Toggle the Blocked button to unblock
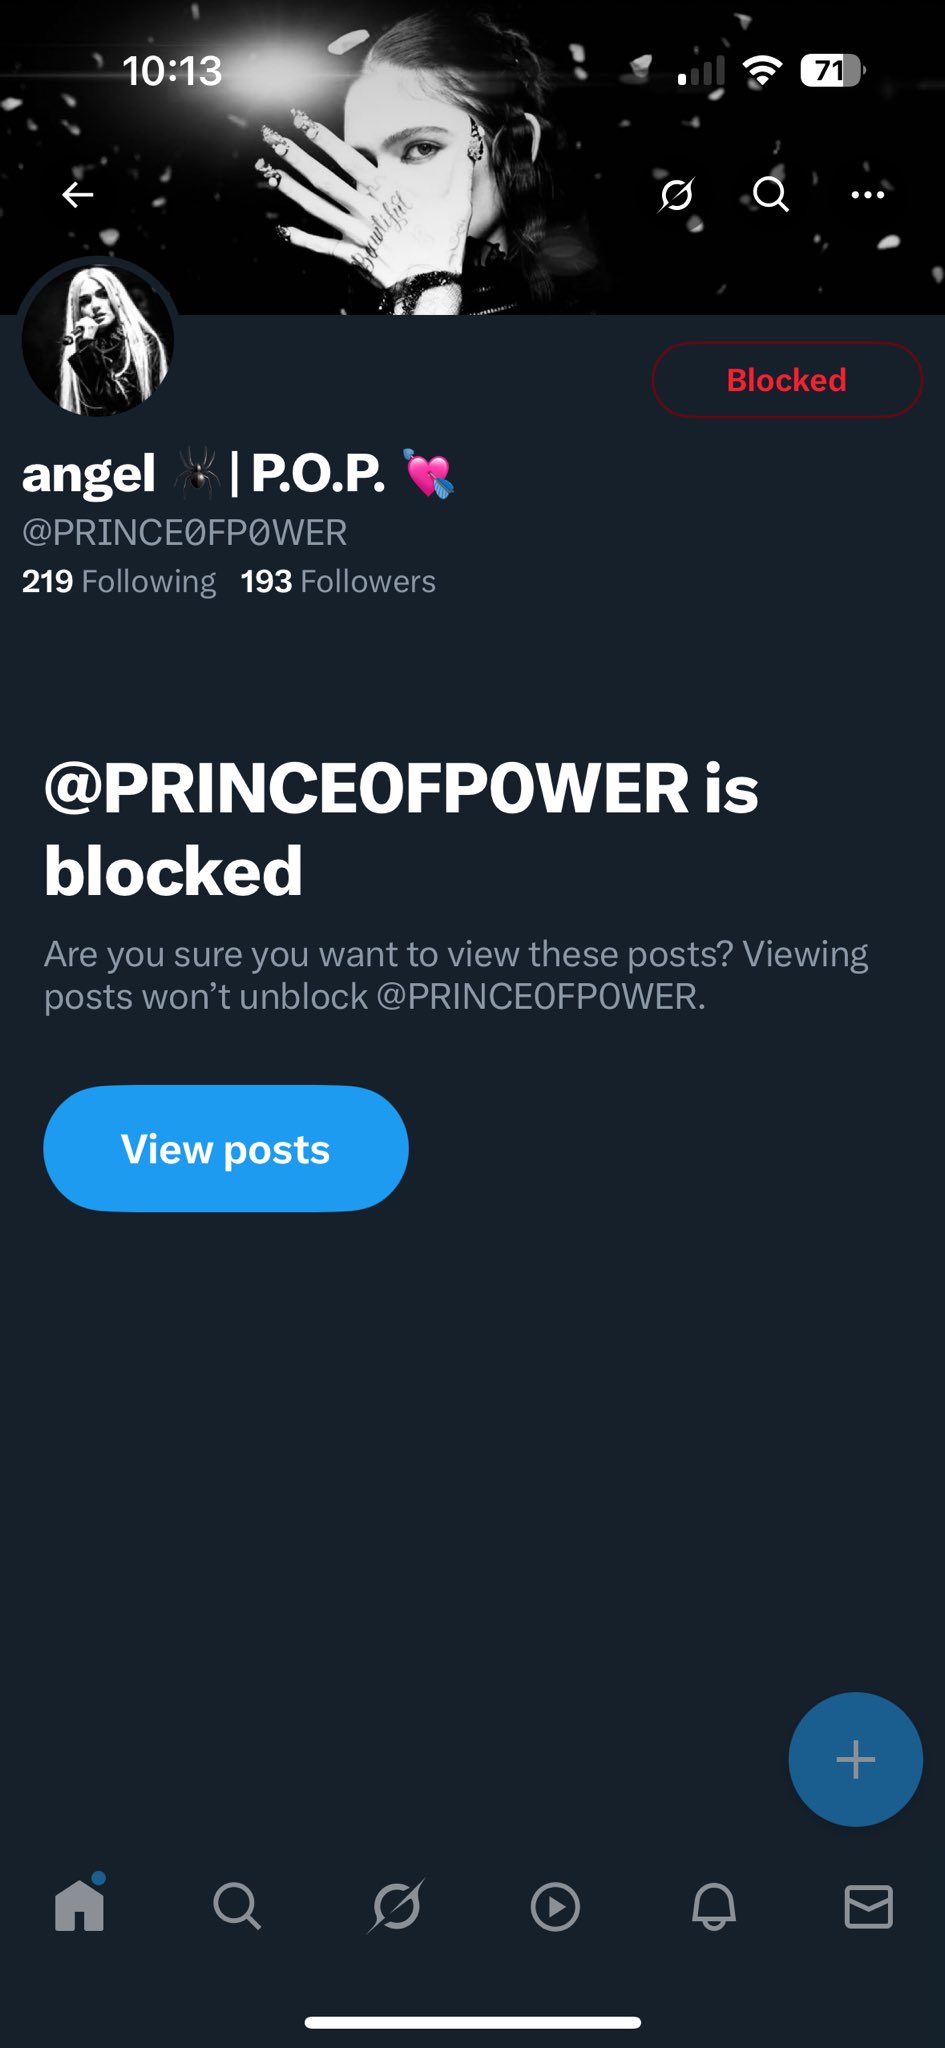Viewport: 945px width, 2048px height. click(x=786, y=380)
